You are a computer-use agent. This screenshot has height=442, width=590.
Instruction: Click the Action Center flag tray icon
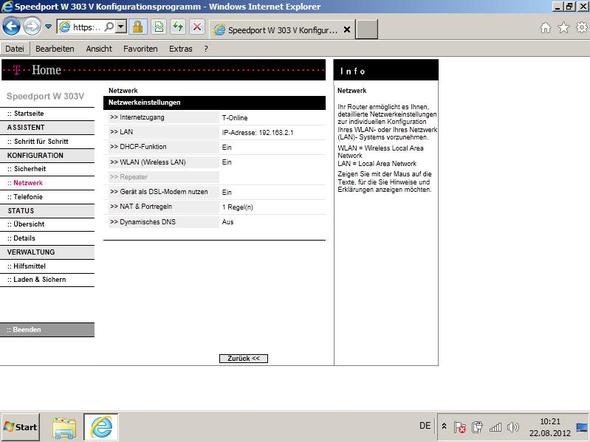point(460,427)
